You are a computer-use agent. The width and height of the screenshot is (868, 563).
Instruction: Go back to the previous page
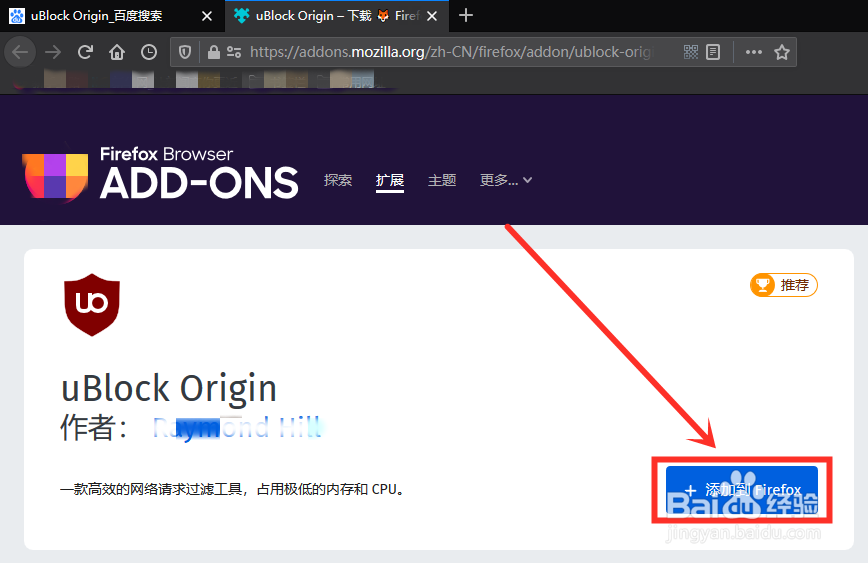tap(20, 53)
